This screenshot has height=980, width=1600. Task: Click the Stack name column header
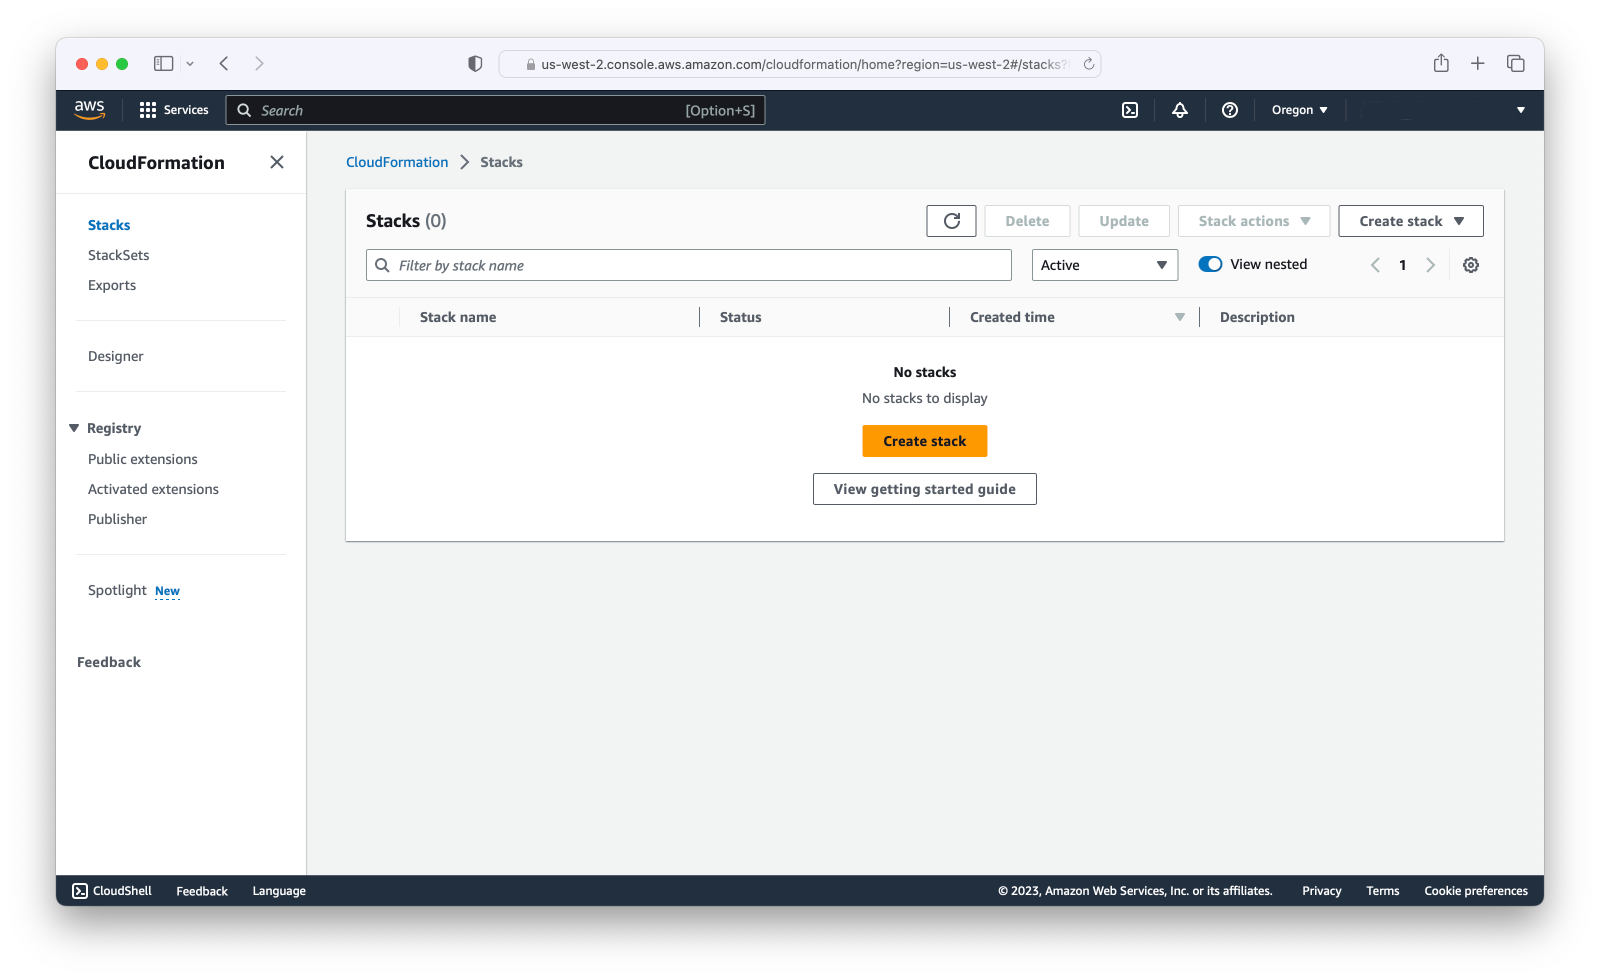(x=458, y=317)
